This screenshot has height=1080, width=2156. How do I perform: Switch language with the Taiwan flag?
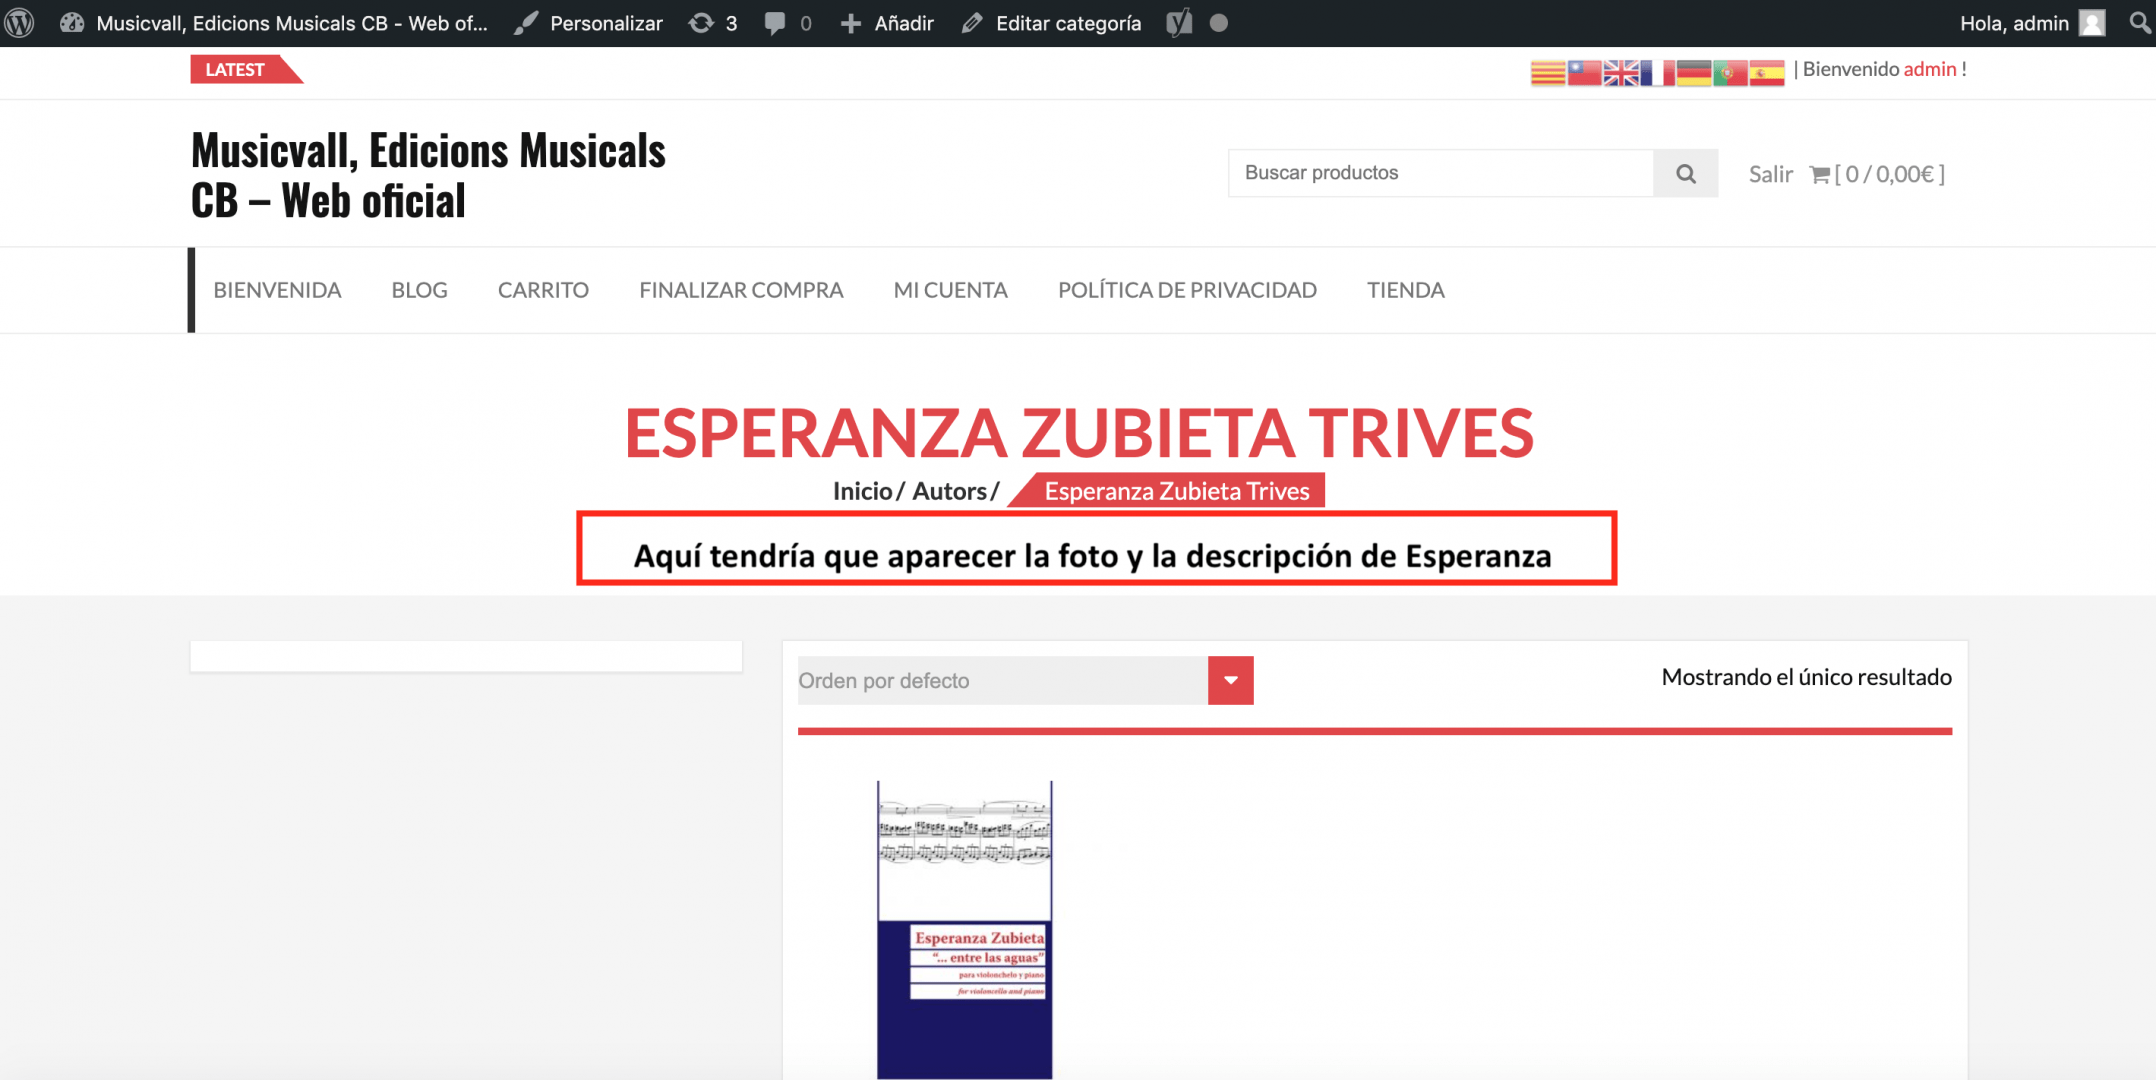point(1584,73)
